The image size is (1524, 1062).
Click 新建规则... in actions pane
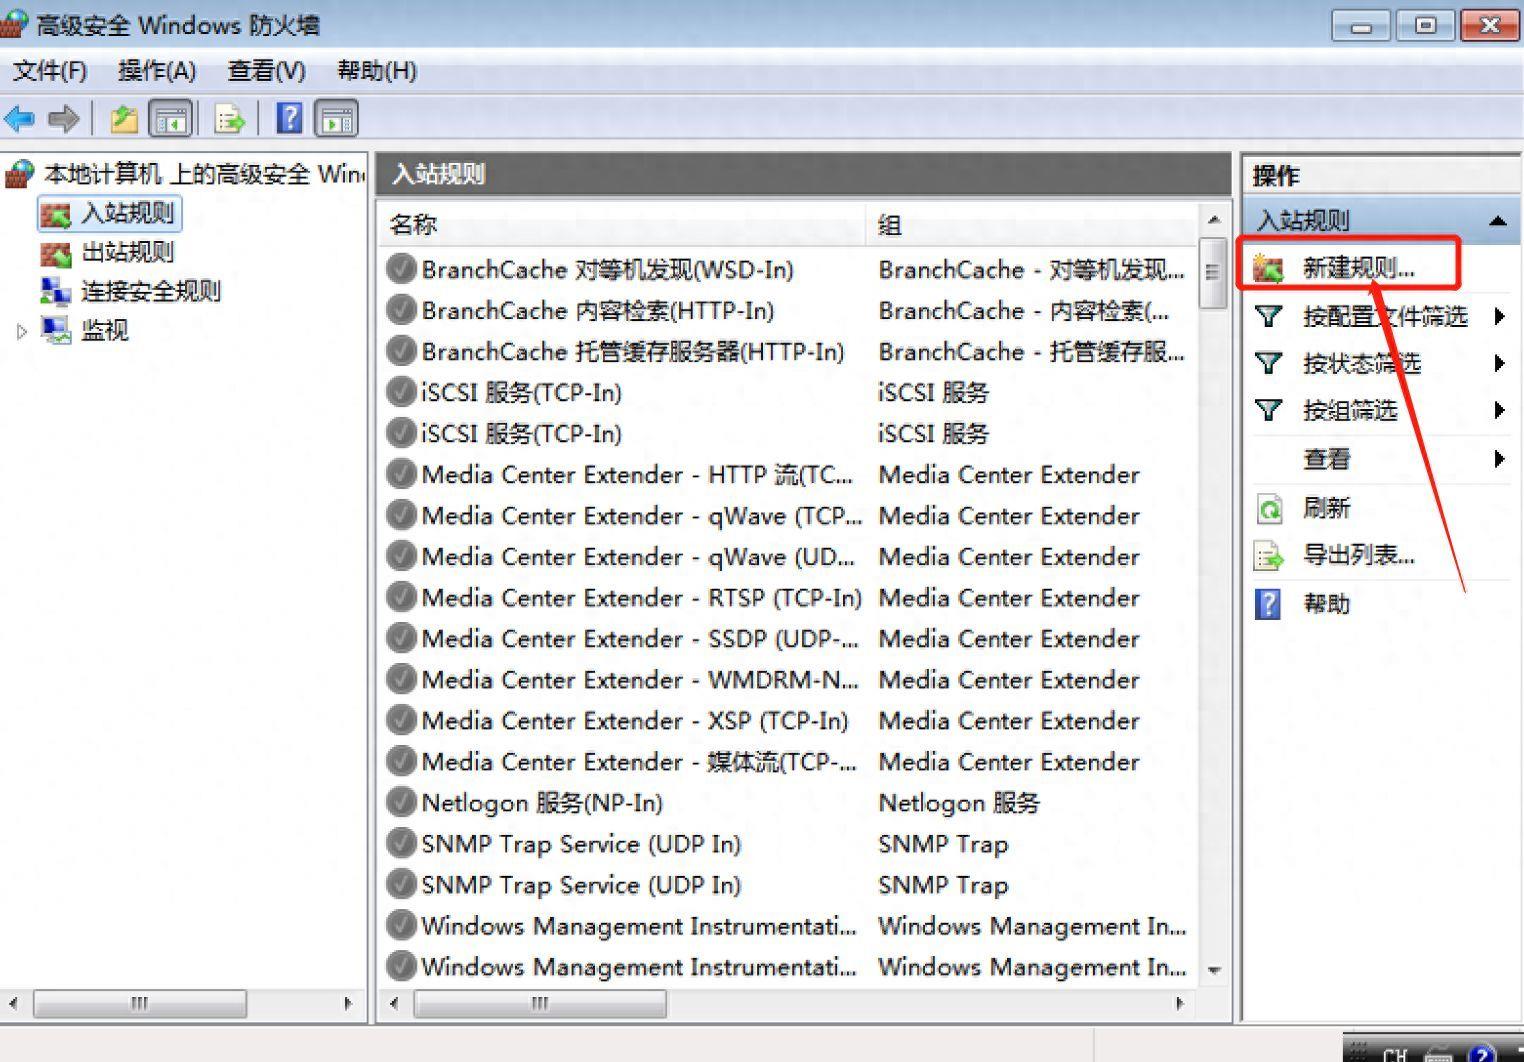[1358, 268]
